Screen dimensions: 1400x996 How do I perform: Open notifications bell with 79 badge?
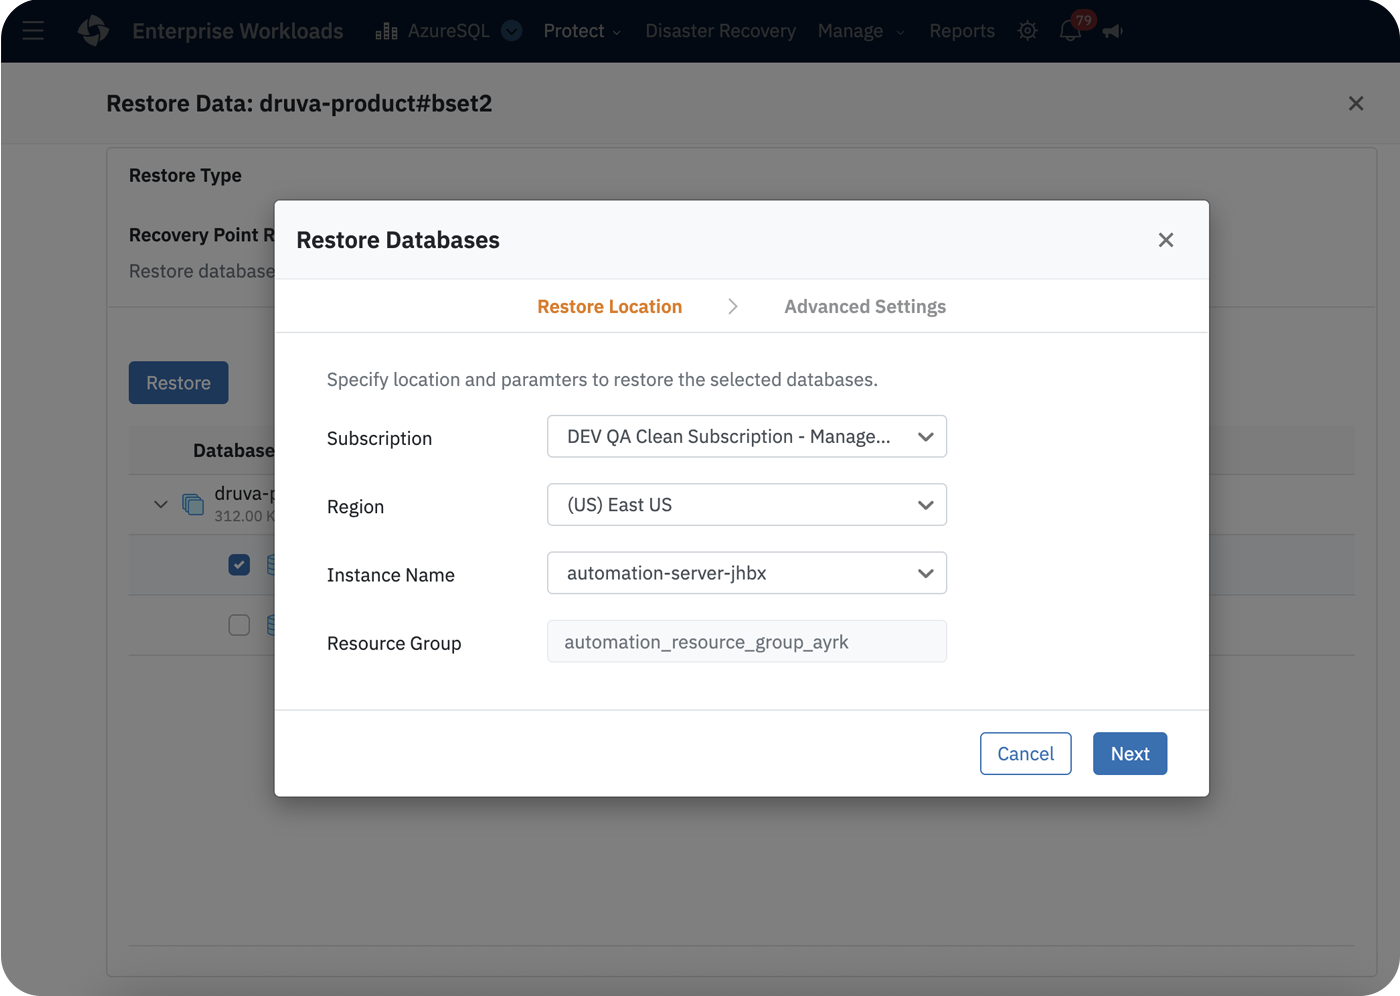(x=1070, y=31)
